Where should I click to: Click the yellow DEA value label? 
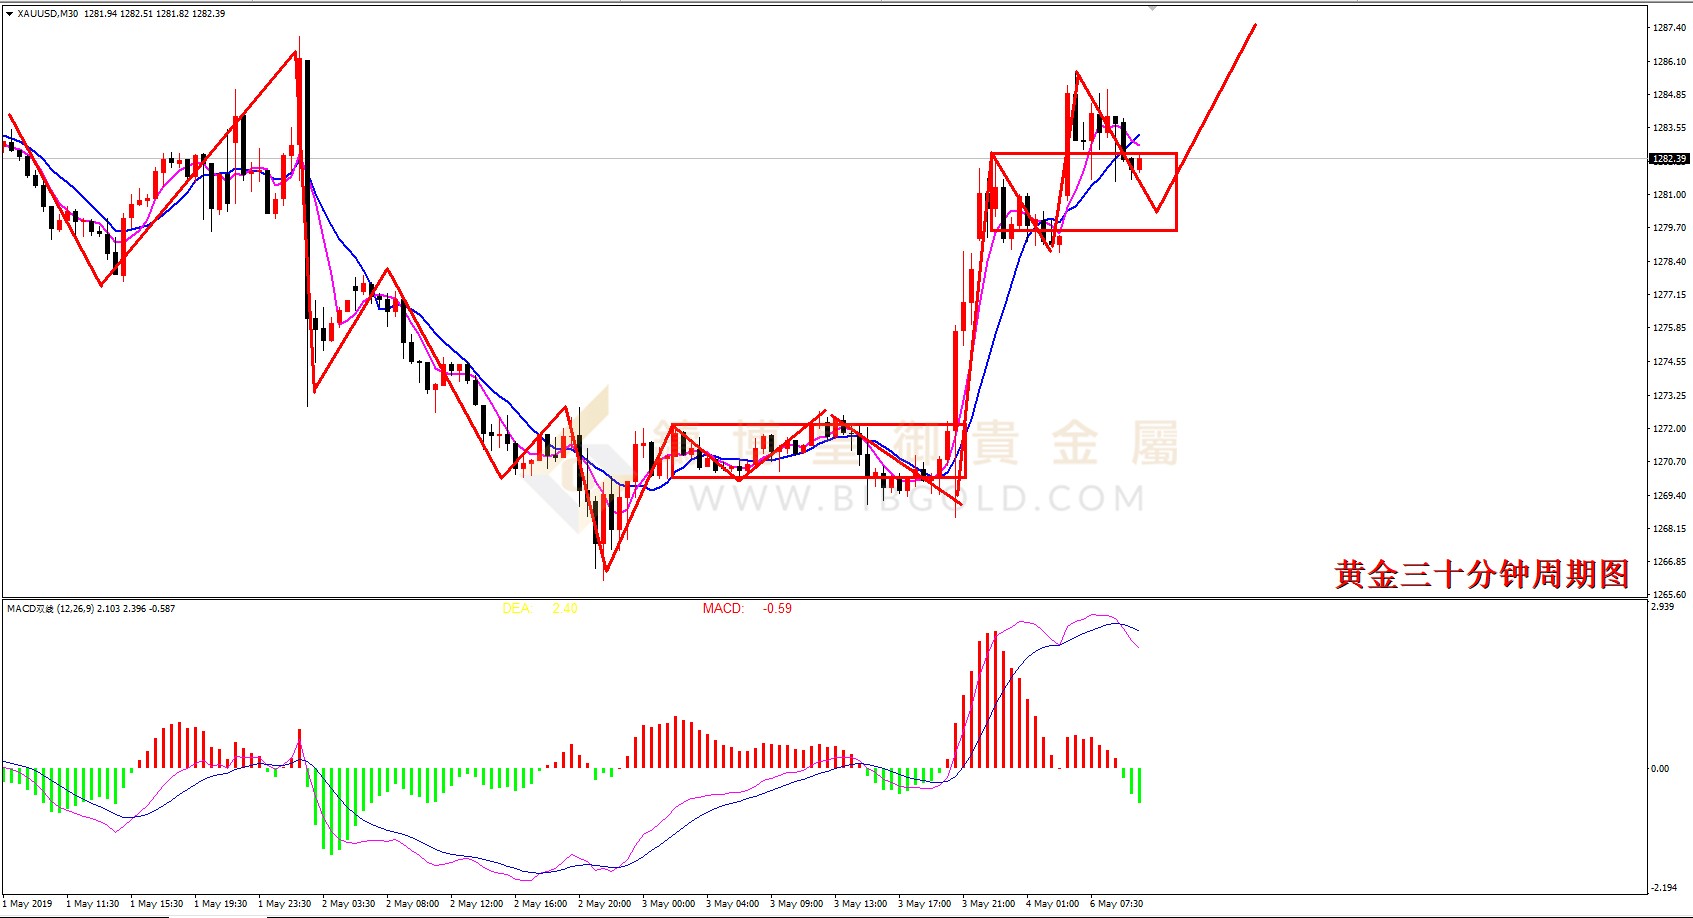(x=540, y=608)
